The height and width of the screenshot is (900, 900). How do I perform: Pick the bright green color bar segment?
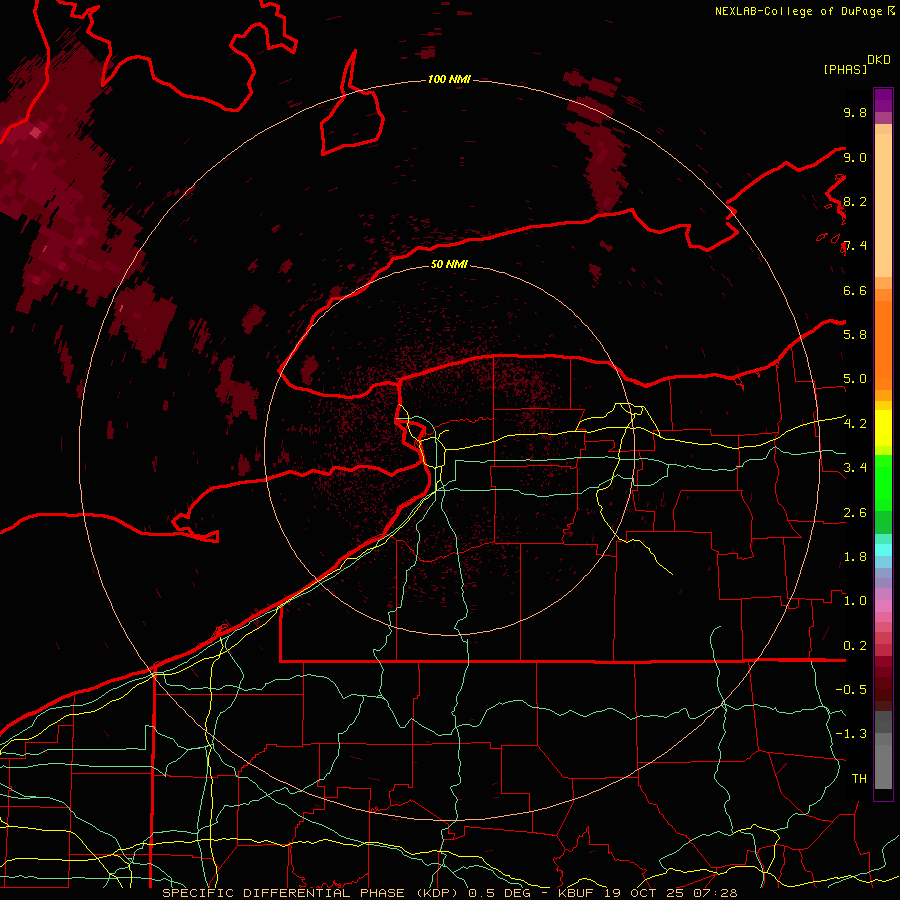click(883, 483)
